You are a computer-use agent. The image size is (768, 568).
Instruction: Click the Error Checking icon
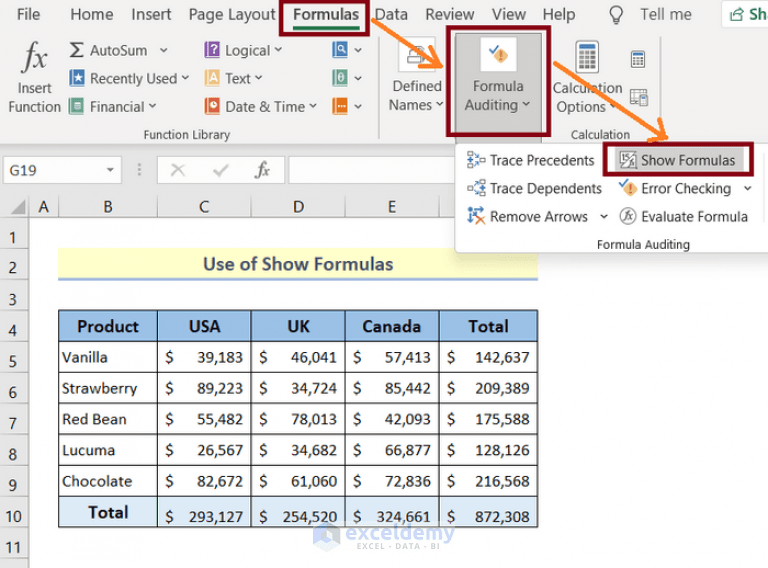[627, 188]
